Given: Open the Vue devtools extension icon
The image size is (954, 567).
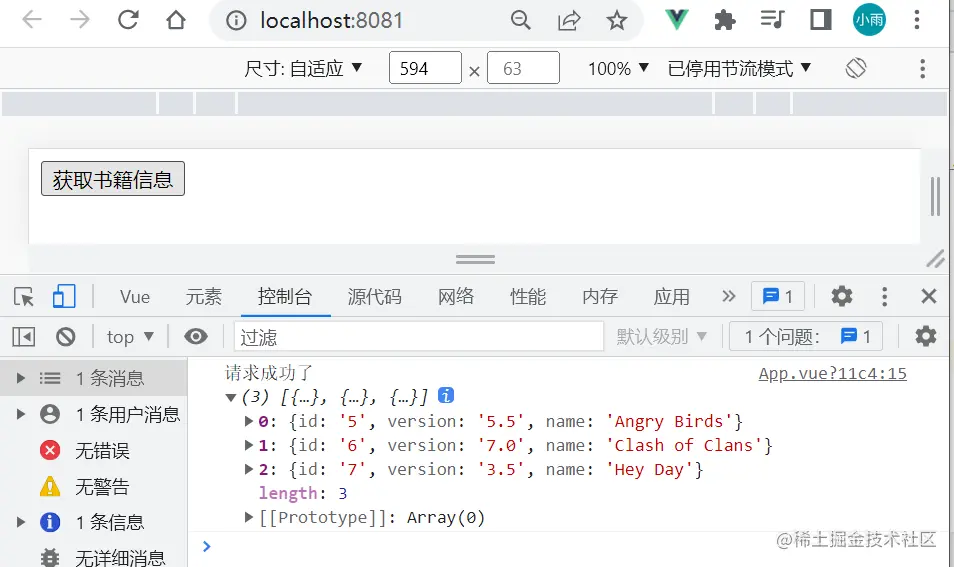Looking at the screenshot, I should point(677,20).
